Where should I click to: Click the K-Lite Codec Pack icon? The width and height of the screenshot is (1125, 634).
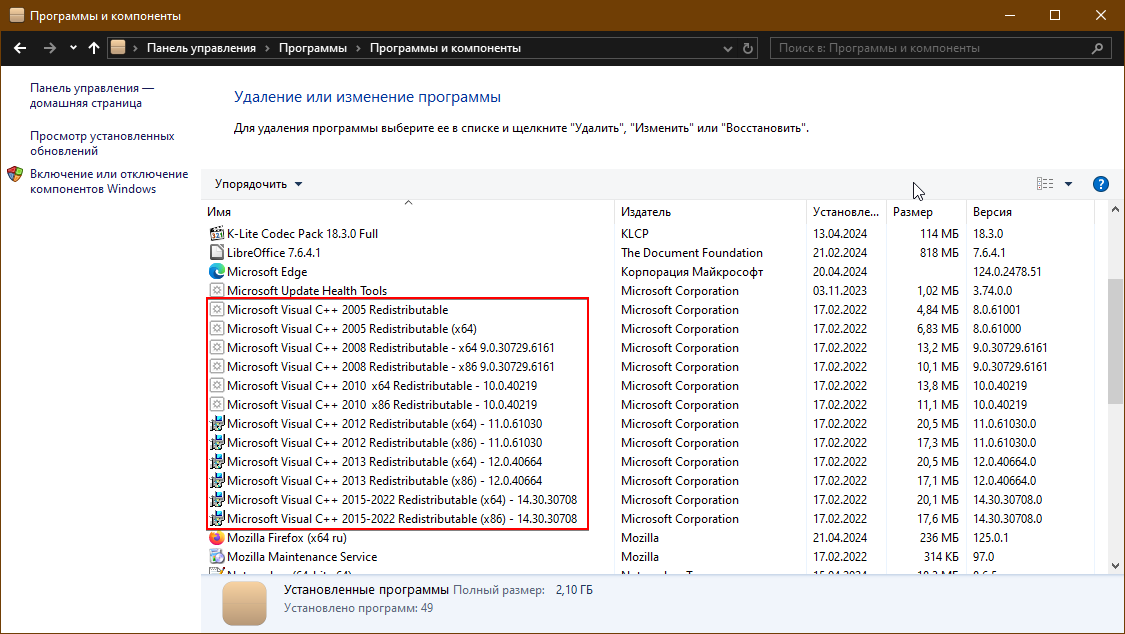click(x=217, y=234)
